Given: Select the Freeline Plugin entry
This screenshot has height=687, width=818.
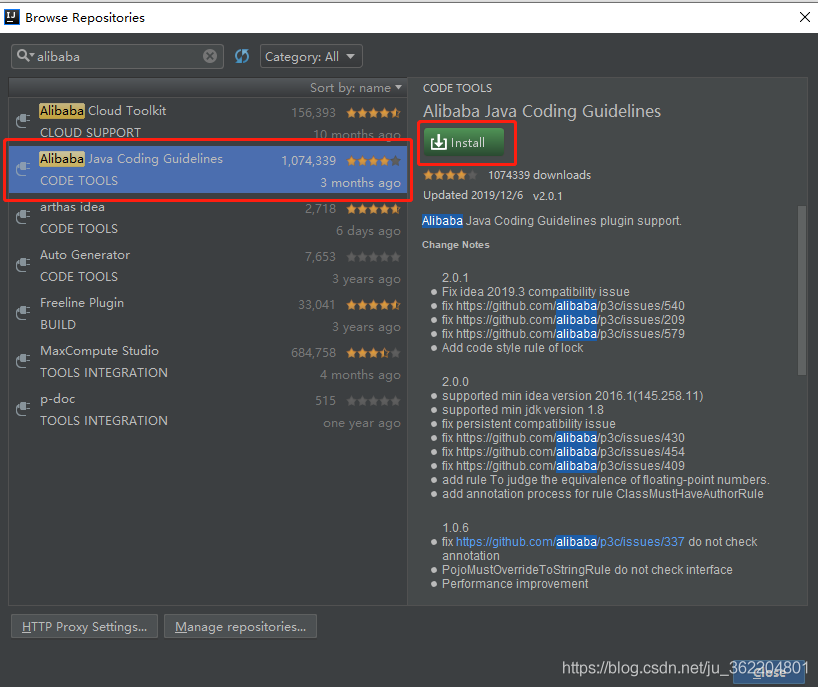Looking at the screenshot, I should click(x=208, y=313).
